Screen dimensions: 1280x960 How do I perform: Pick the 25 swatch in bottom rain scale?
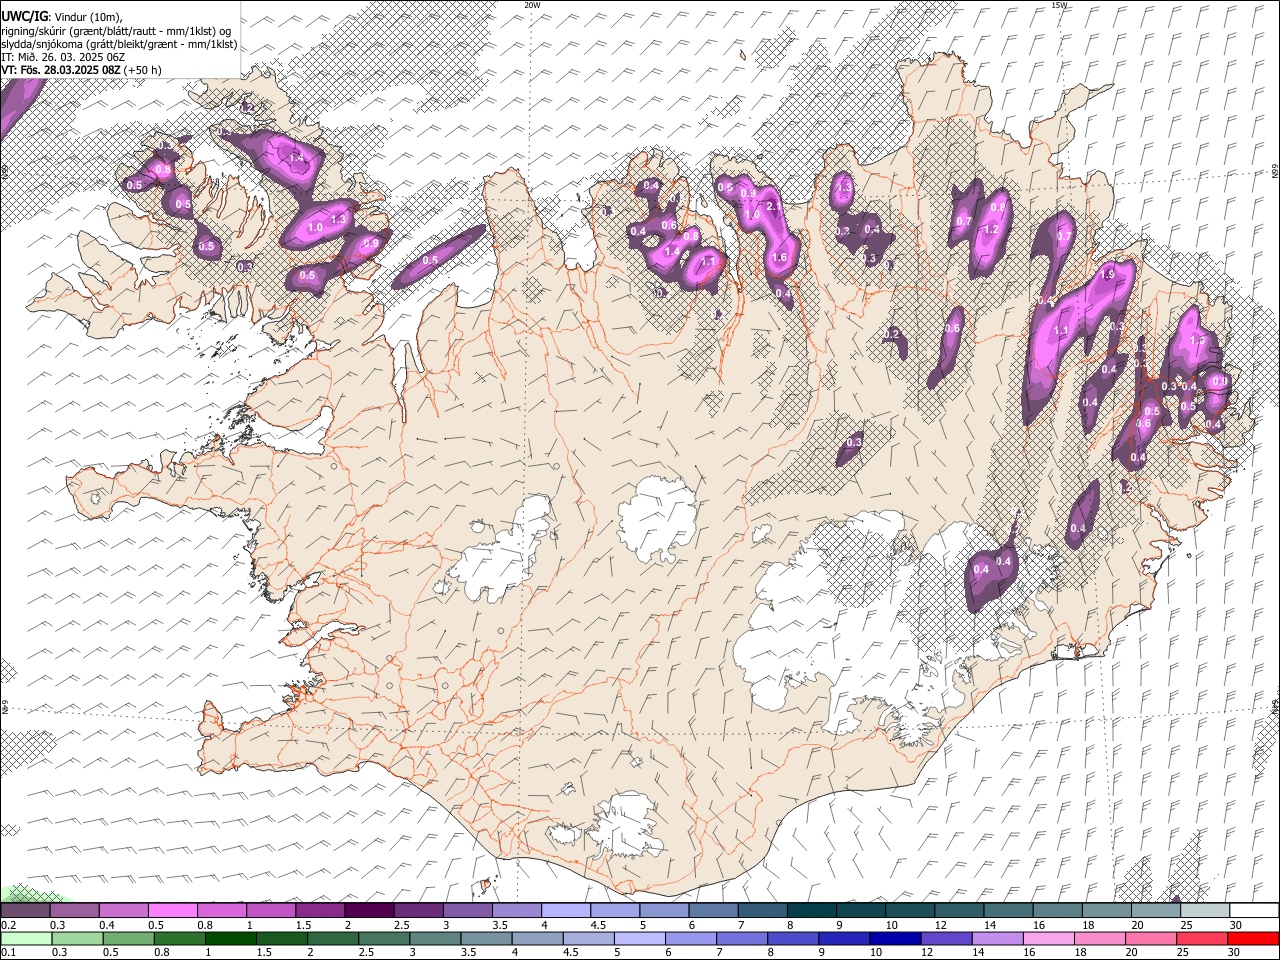1201,939
